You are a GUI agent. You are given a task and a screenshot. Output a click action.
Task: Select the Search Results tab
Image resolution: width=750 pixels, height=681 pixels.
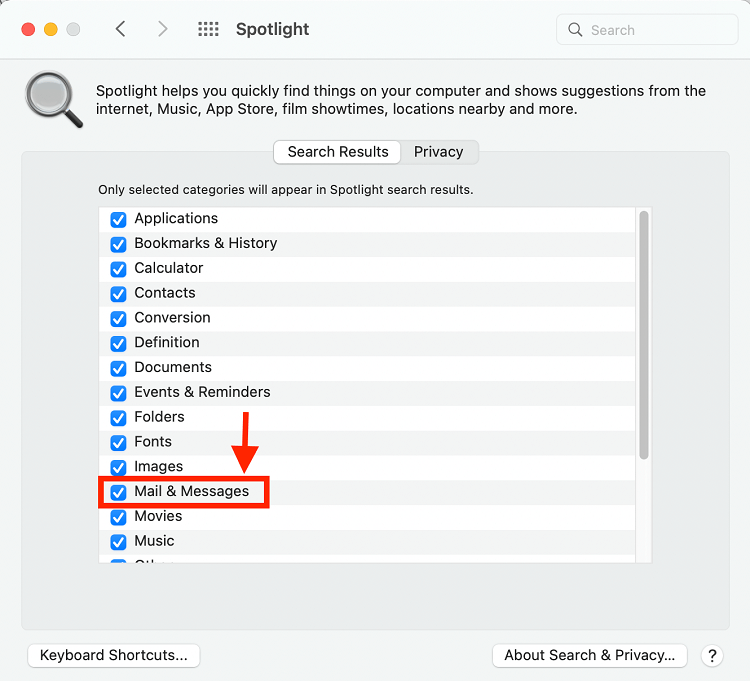click(338, 152)
